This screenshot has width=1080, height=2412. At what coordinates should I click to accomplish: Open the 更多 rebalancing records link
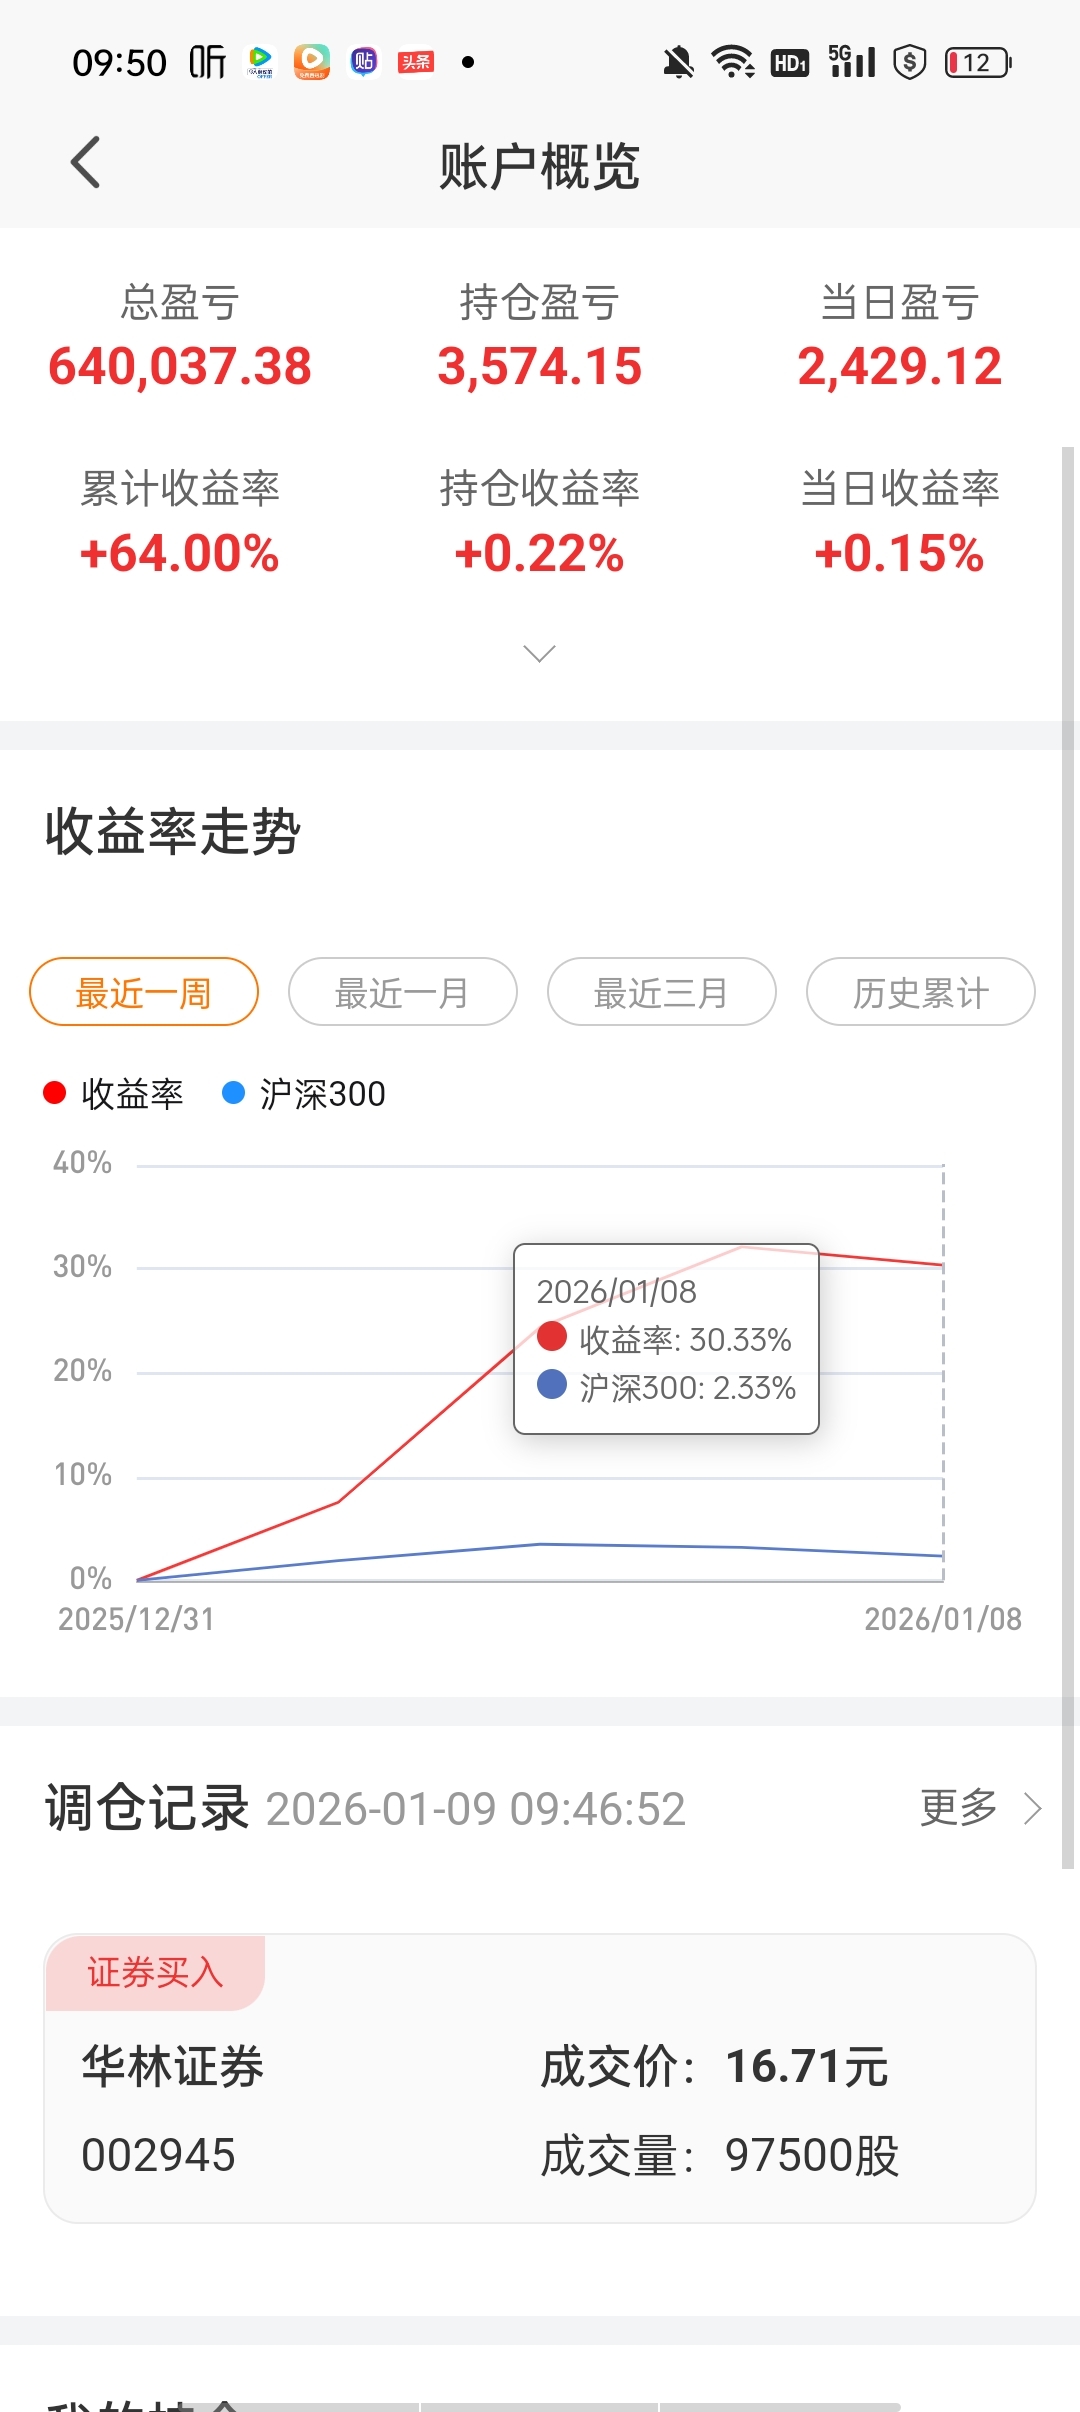959,1807
